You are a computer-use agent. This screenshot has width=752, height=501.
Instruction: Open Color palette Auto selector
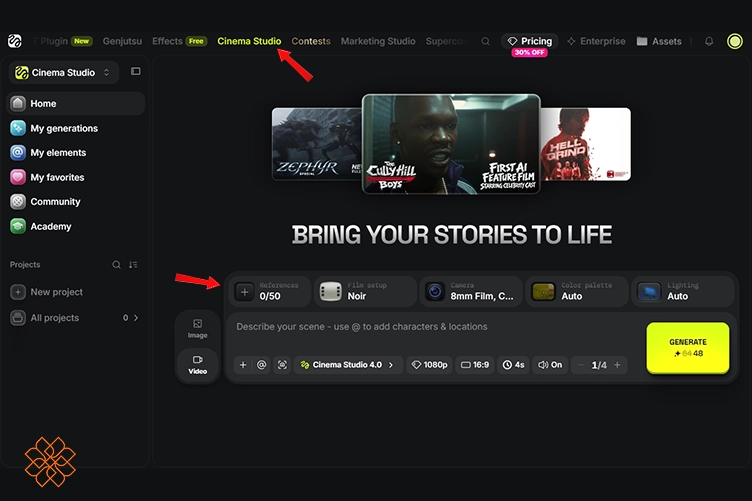click(x=577, y=291)
